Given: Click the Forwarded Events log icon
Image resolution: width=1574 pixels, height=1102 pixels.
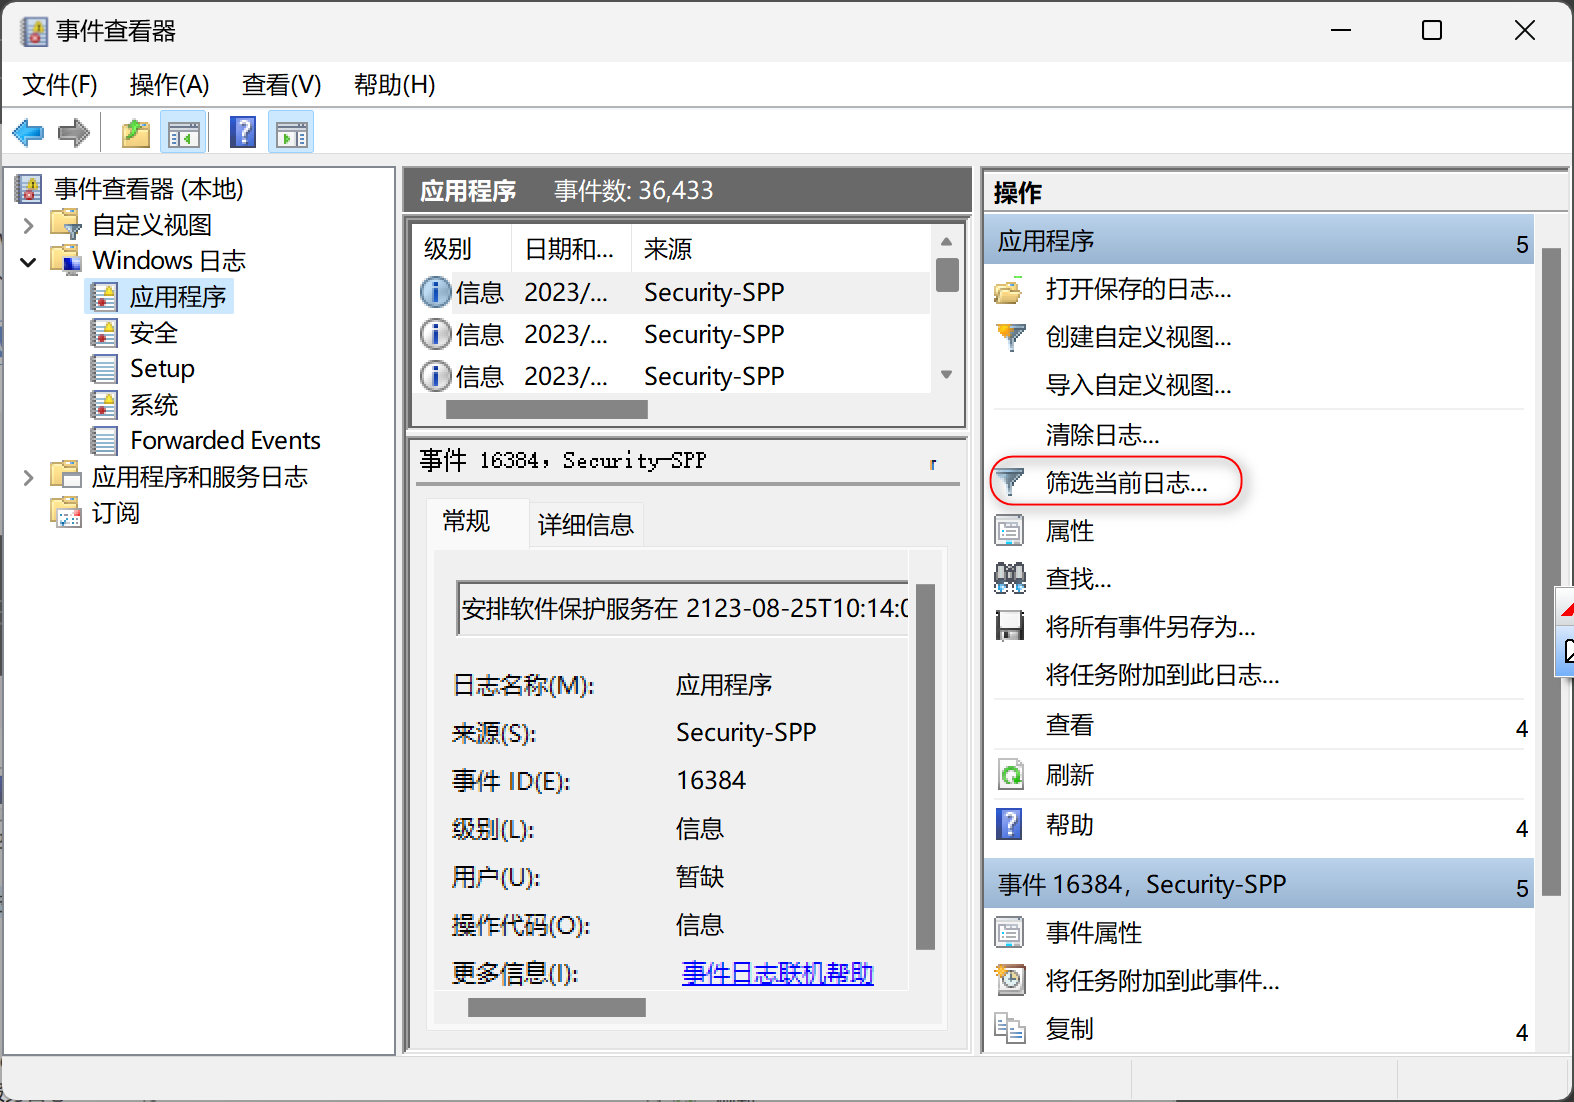Looking at the screenshot, I should (104, 441).
